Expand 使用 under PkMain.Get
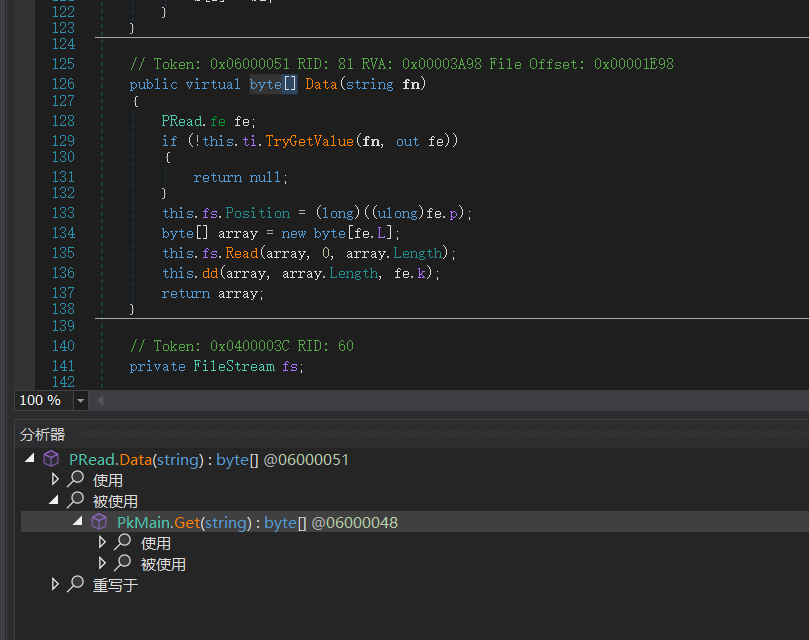The image size is (809, 640). click(102, 542)
